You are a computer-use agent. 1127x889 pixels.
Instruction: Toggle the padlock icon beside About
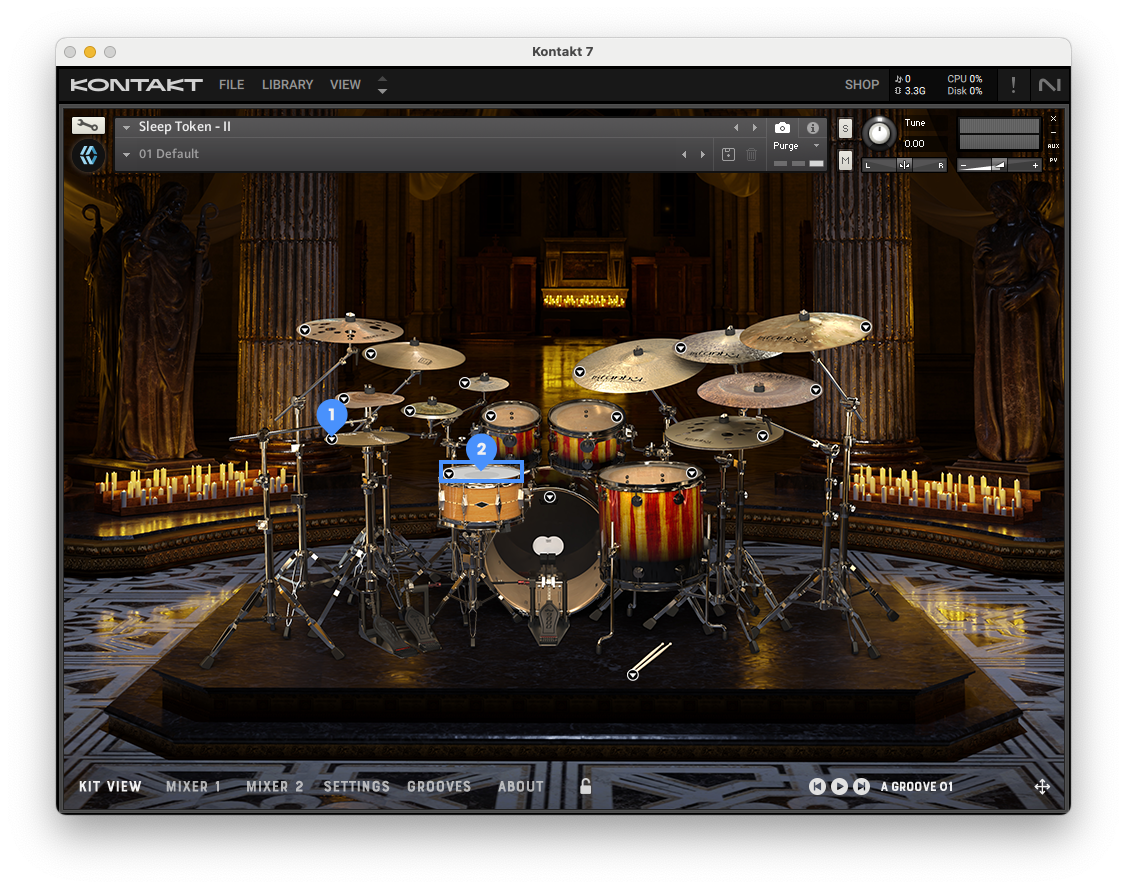[x=586, y=786]
